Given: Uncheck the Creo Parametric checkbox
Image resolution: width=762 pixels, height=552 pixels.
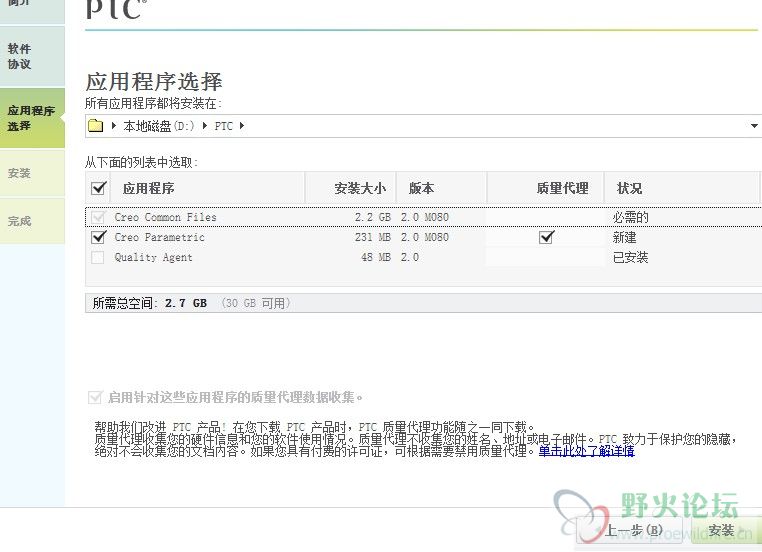Looking at the screenshot, I should coord(99,237).
